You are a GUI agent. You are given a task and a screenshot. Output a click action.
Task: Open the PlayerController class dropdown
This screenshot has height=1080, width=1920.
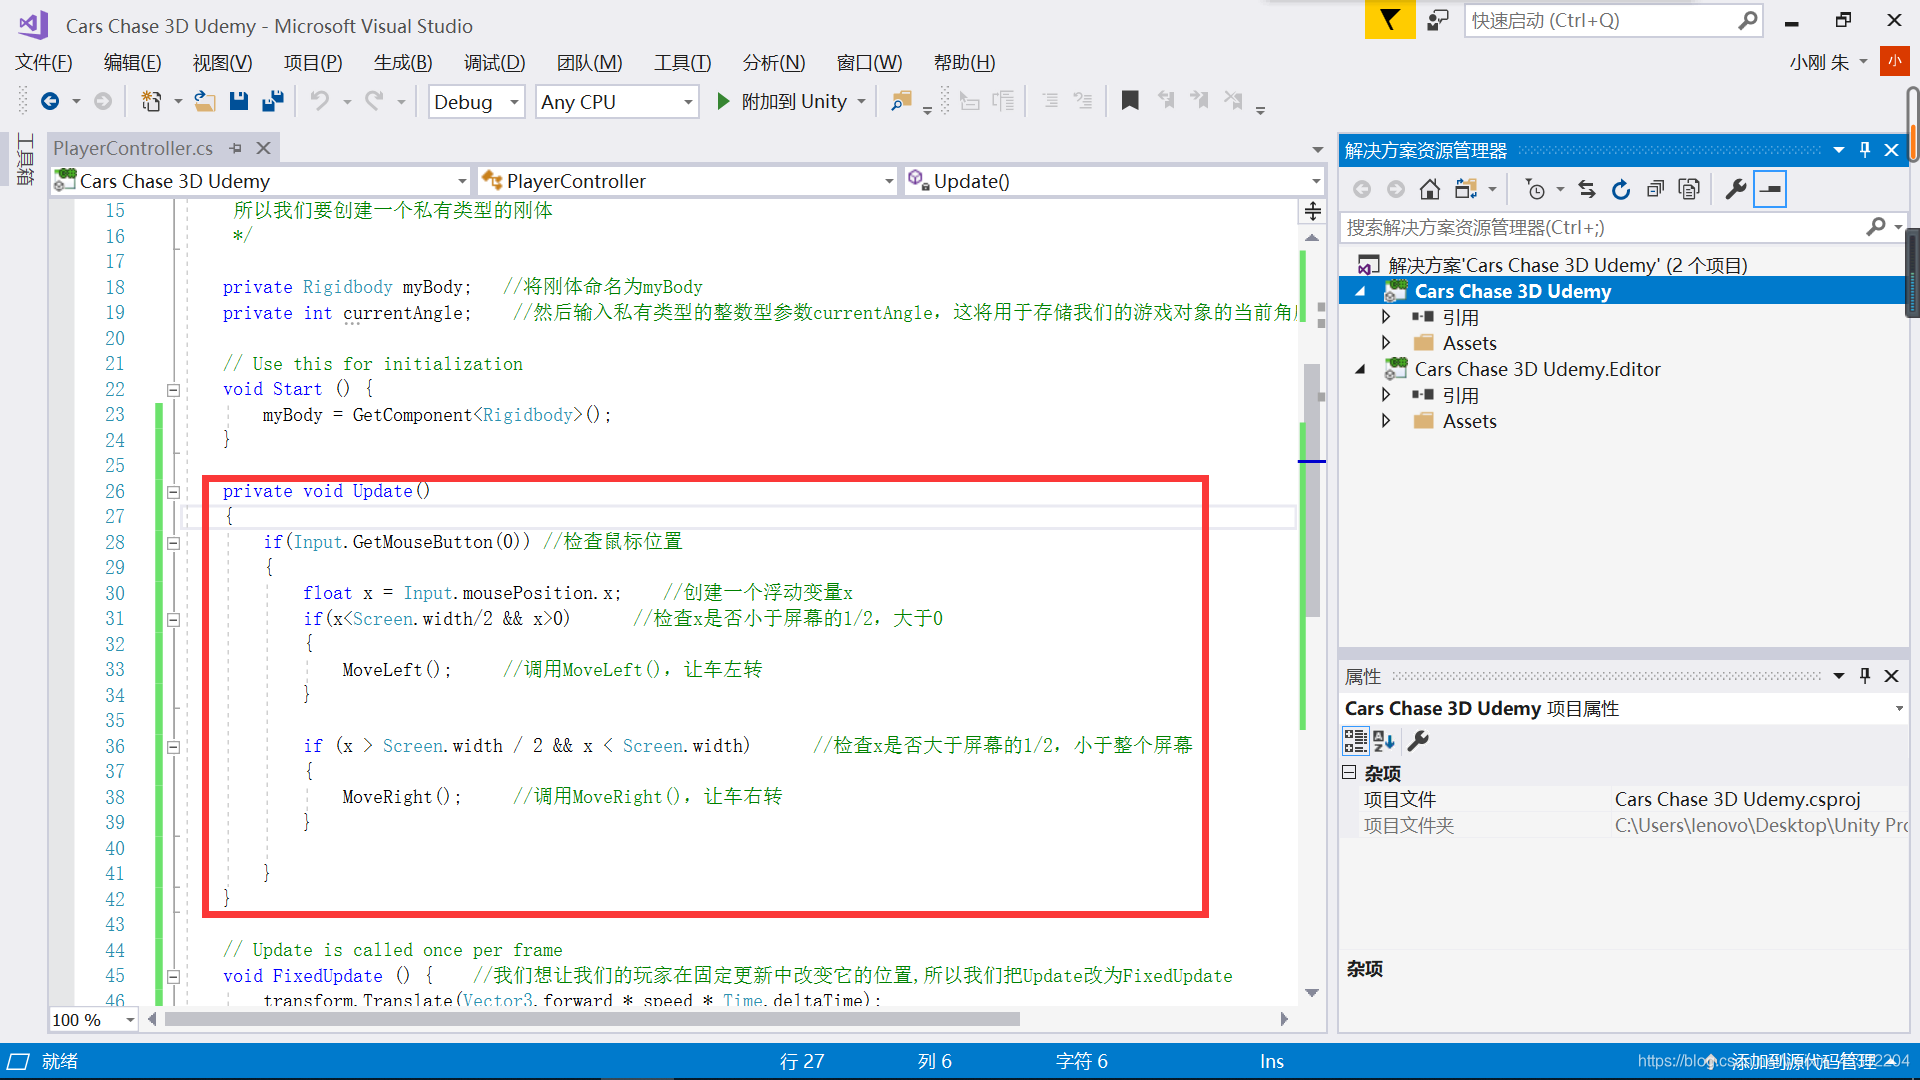pyautogui.click(x=687, y=181)
